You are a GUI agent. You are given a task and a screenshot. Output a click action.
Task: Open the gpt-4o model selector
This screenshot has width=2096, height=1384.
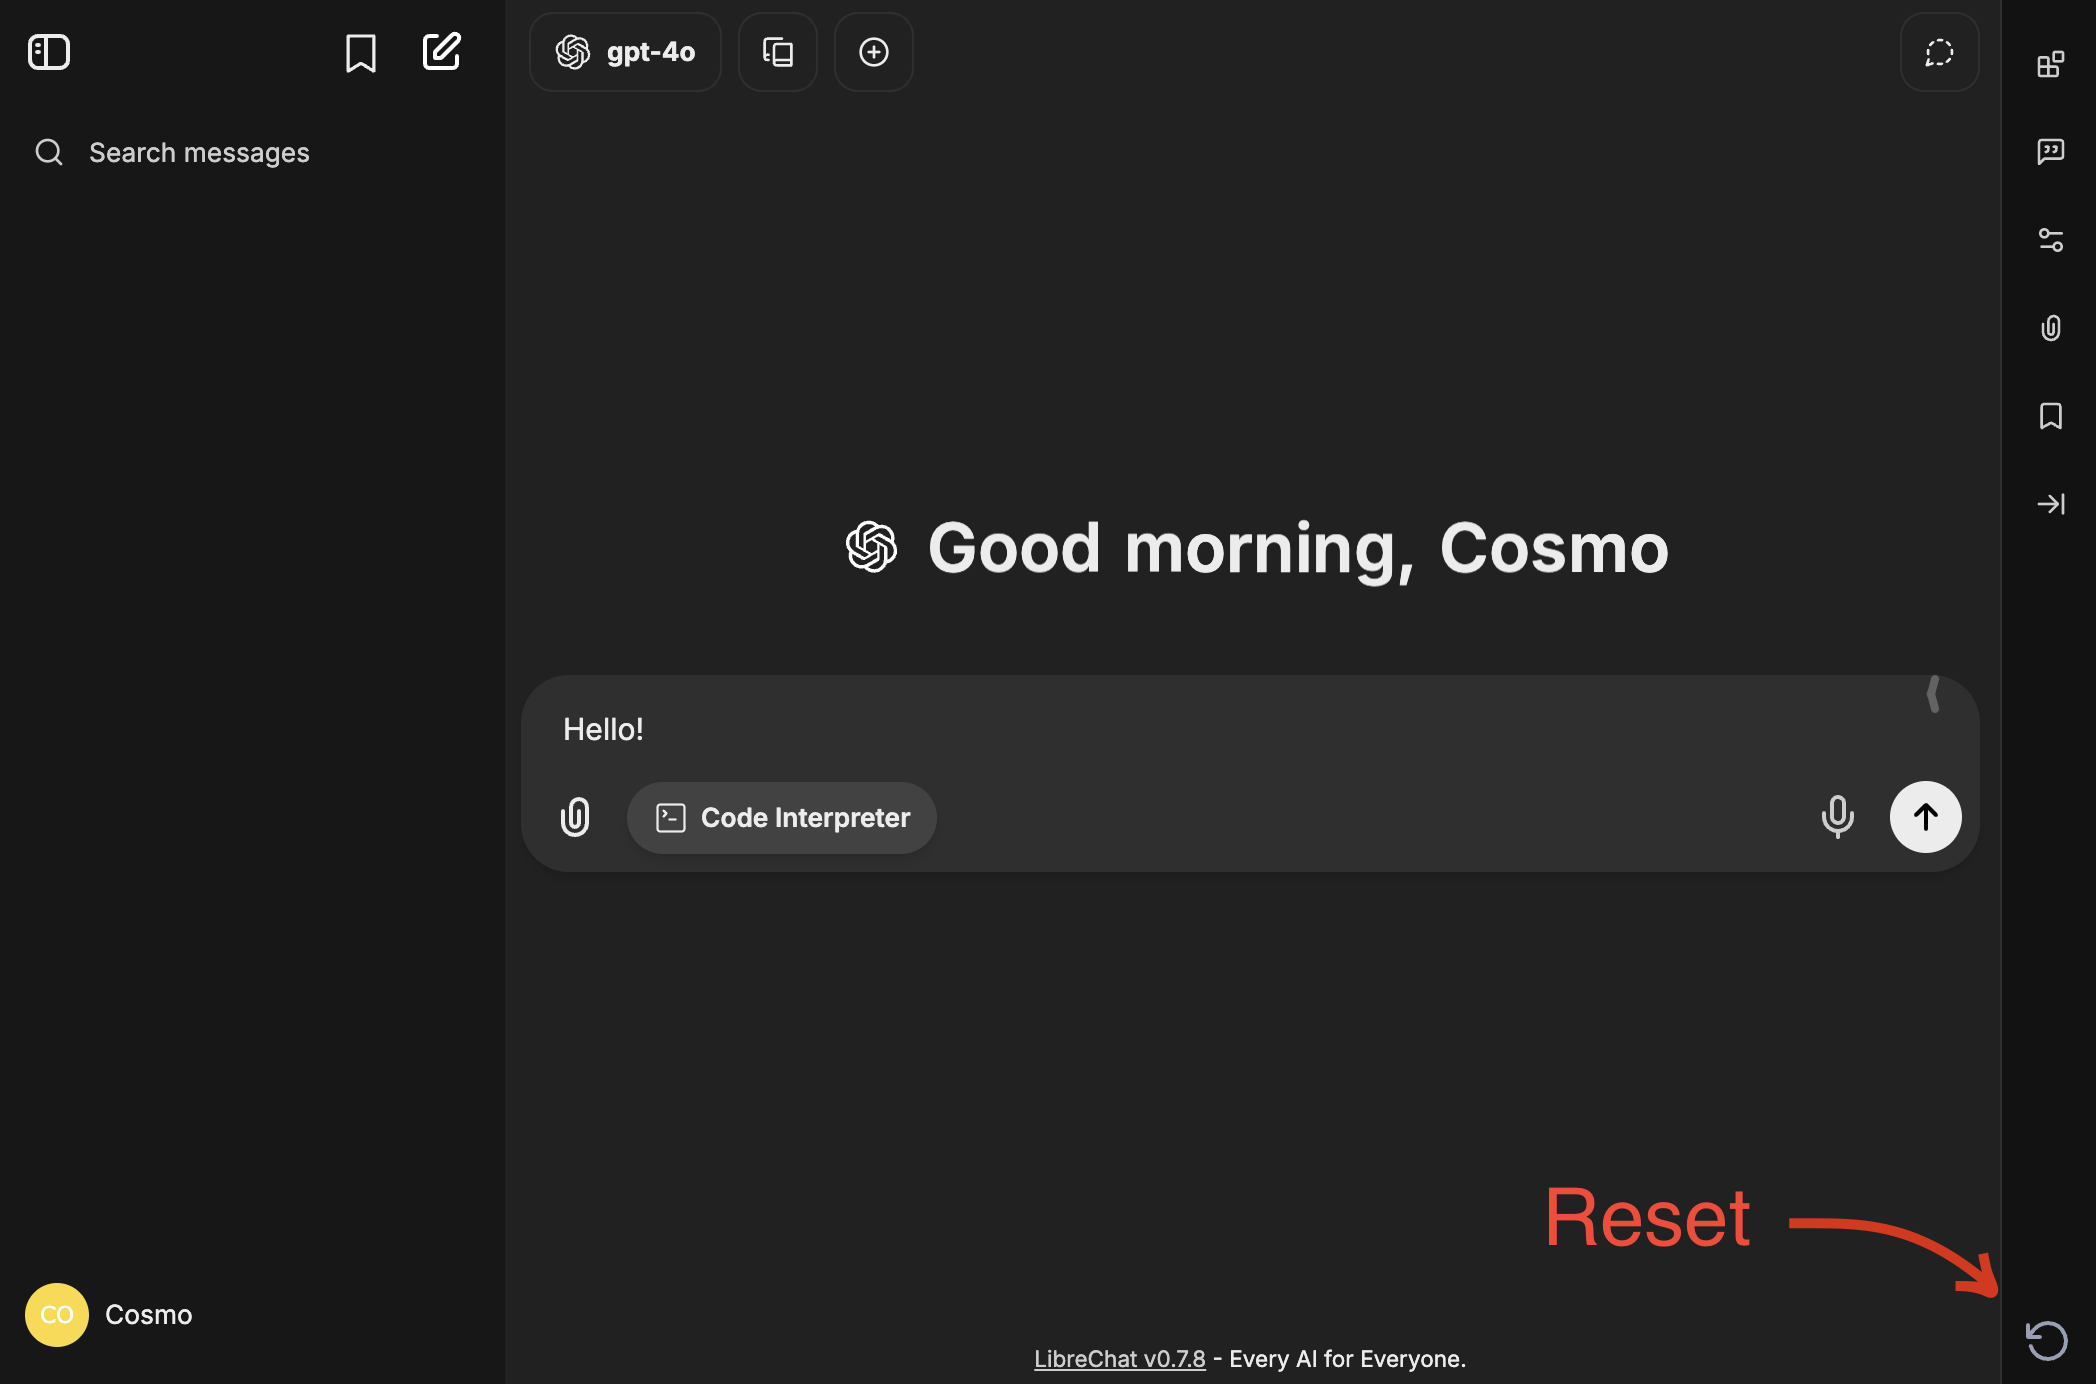[x=625, y=52]
